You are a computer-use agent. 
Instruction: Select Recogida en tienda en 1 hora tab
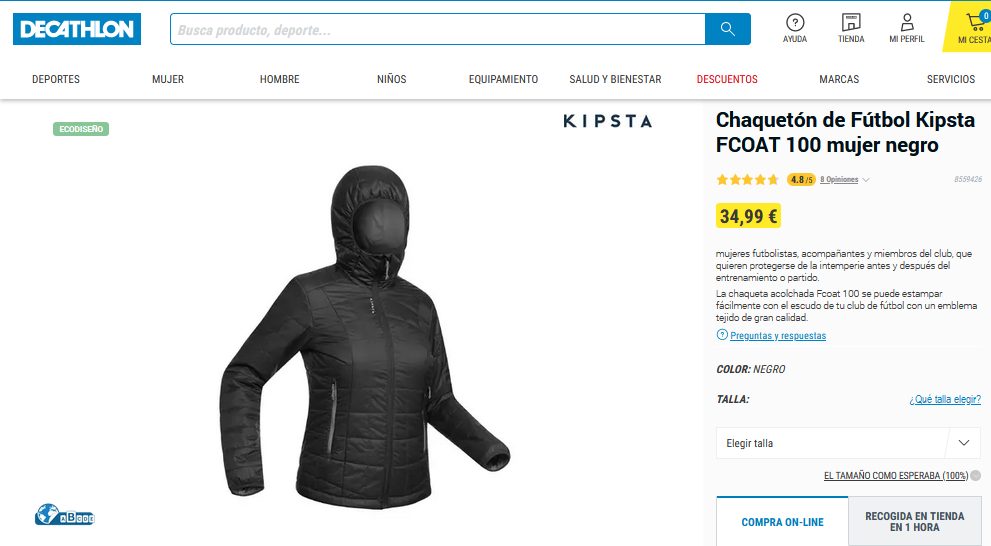[915, 522]
